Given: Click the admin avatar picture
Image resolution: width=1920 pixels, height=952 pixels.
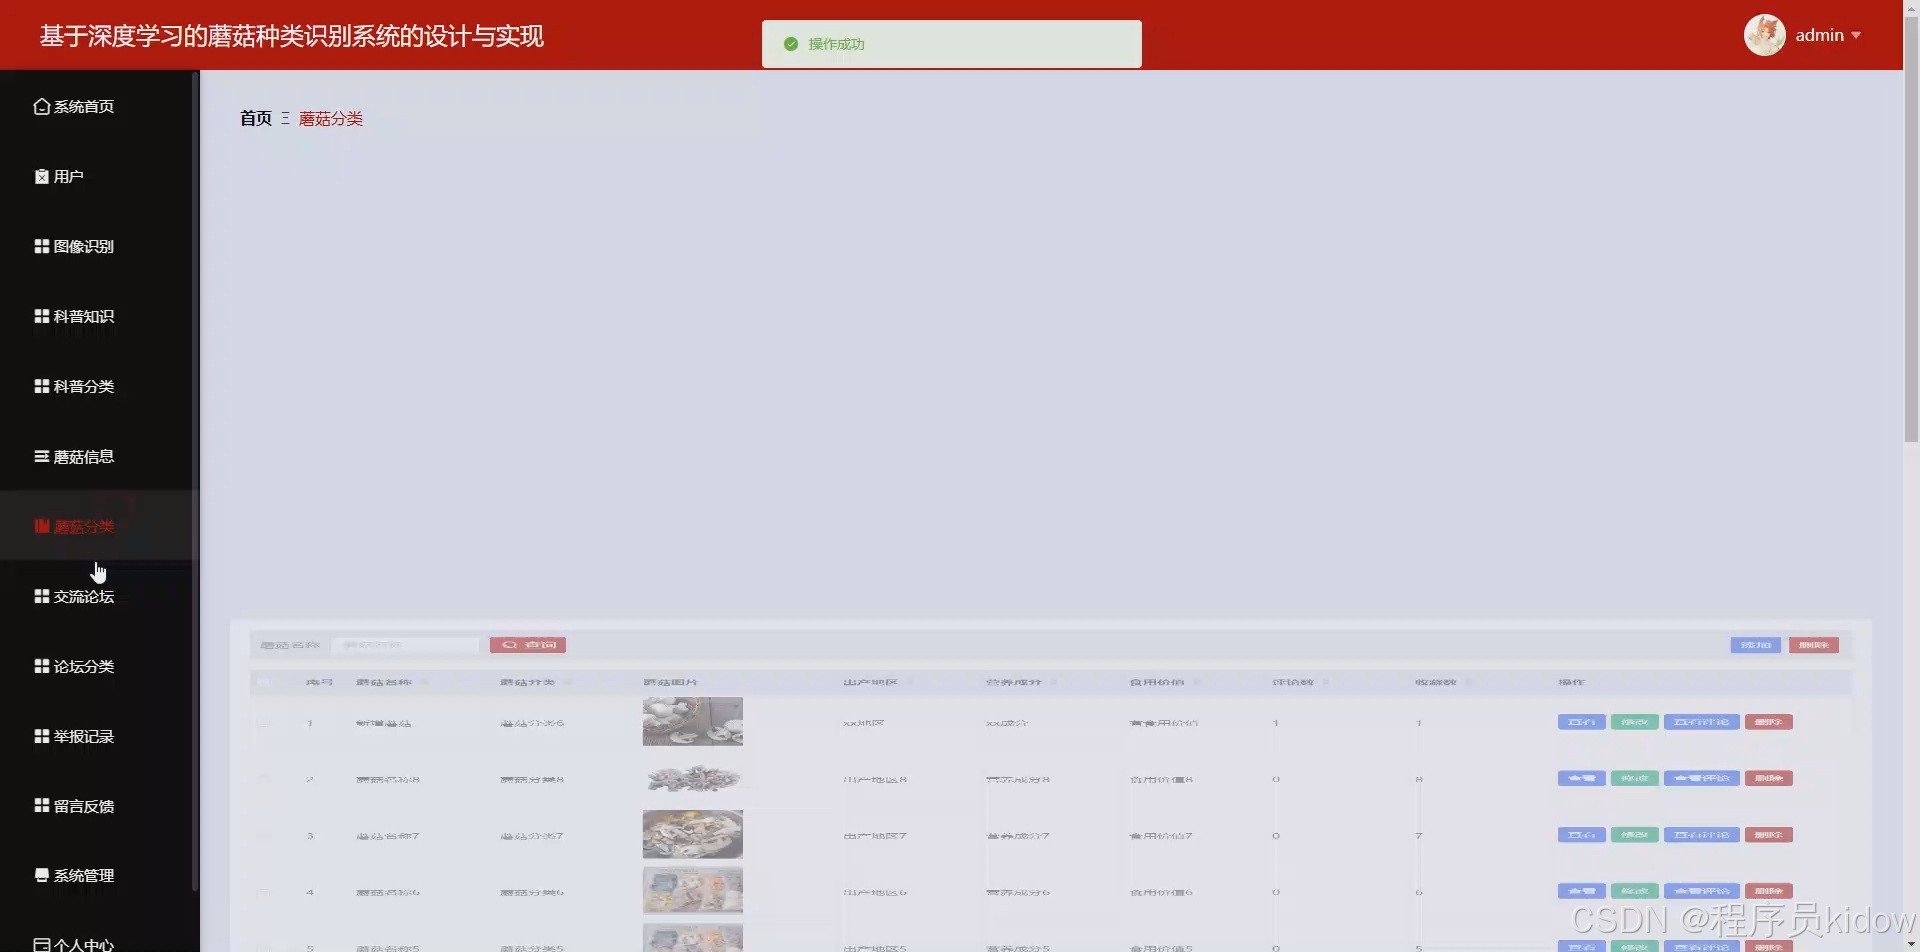Looking at the screenshot, I should (x=1765, y=35).
